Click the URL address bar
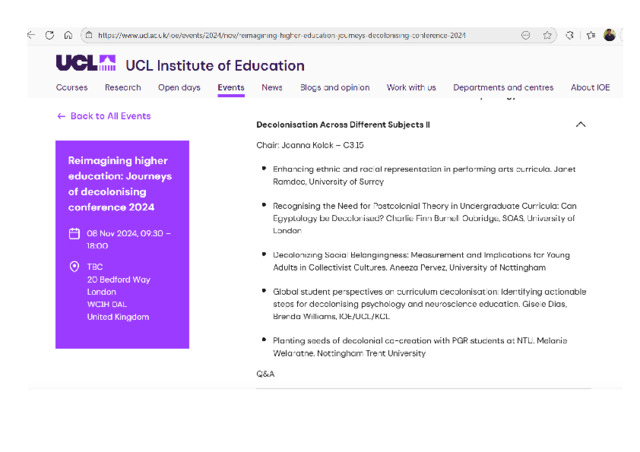640x452 pixels. [x=300, y=35]
